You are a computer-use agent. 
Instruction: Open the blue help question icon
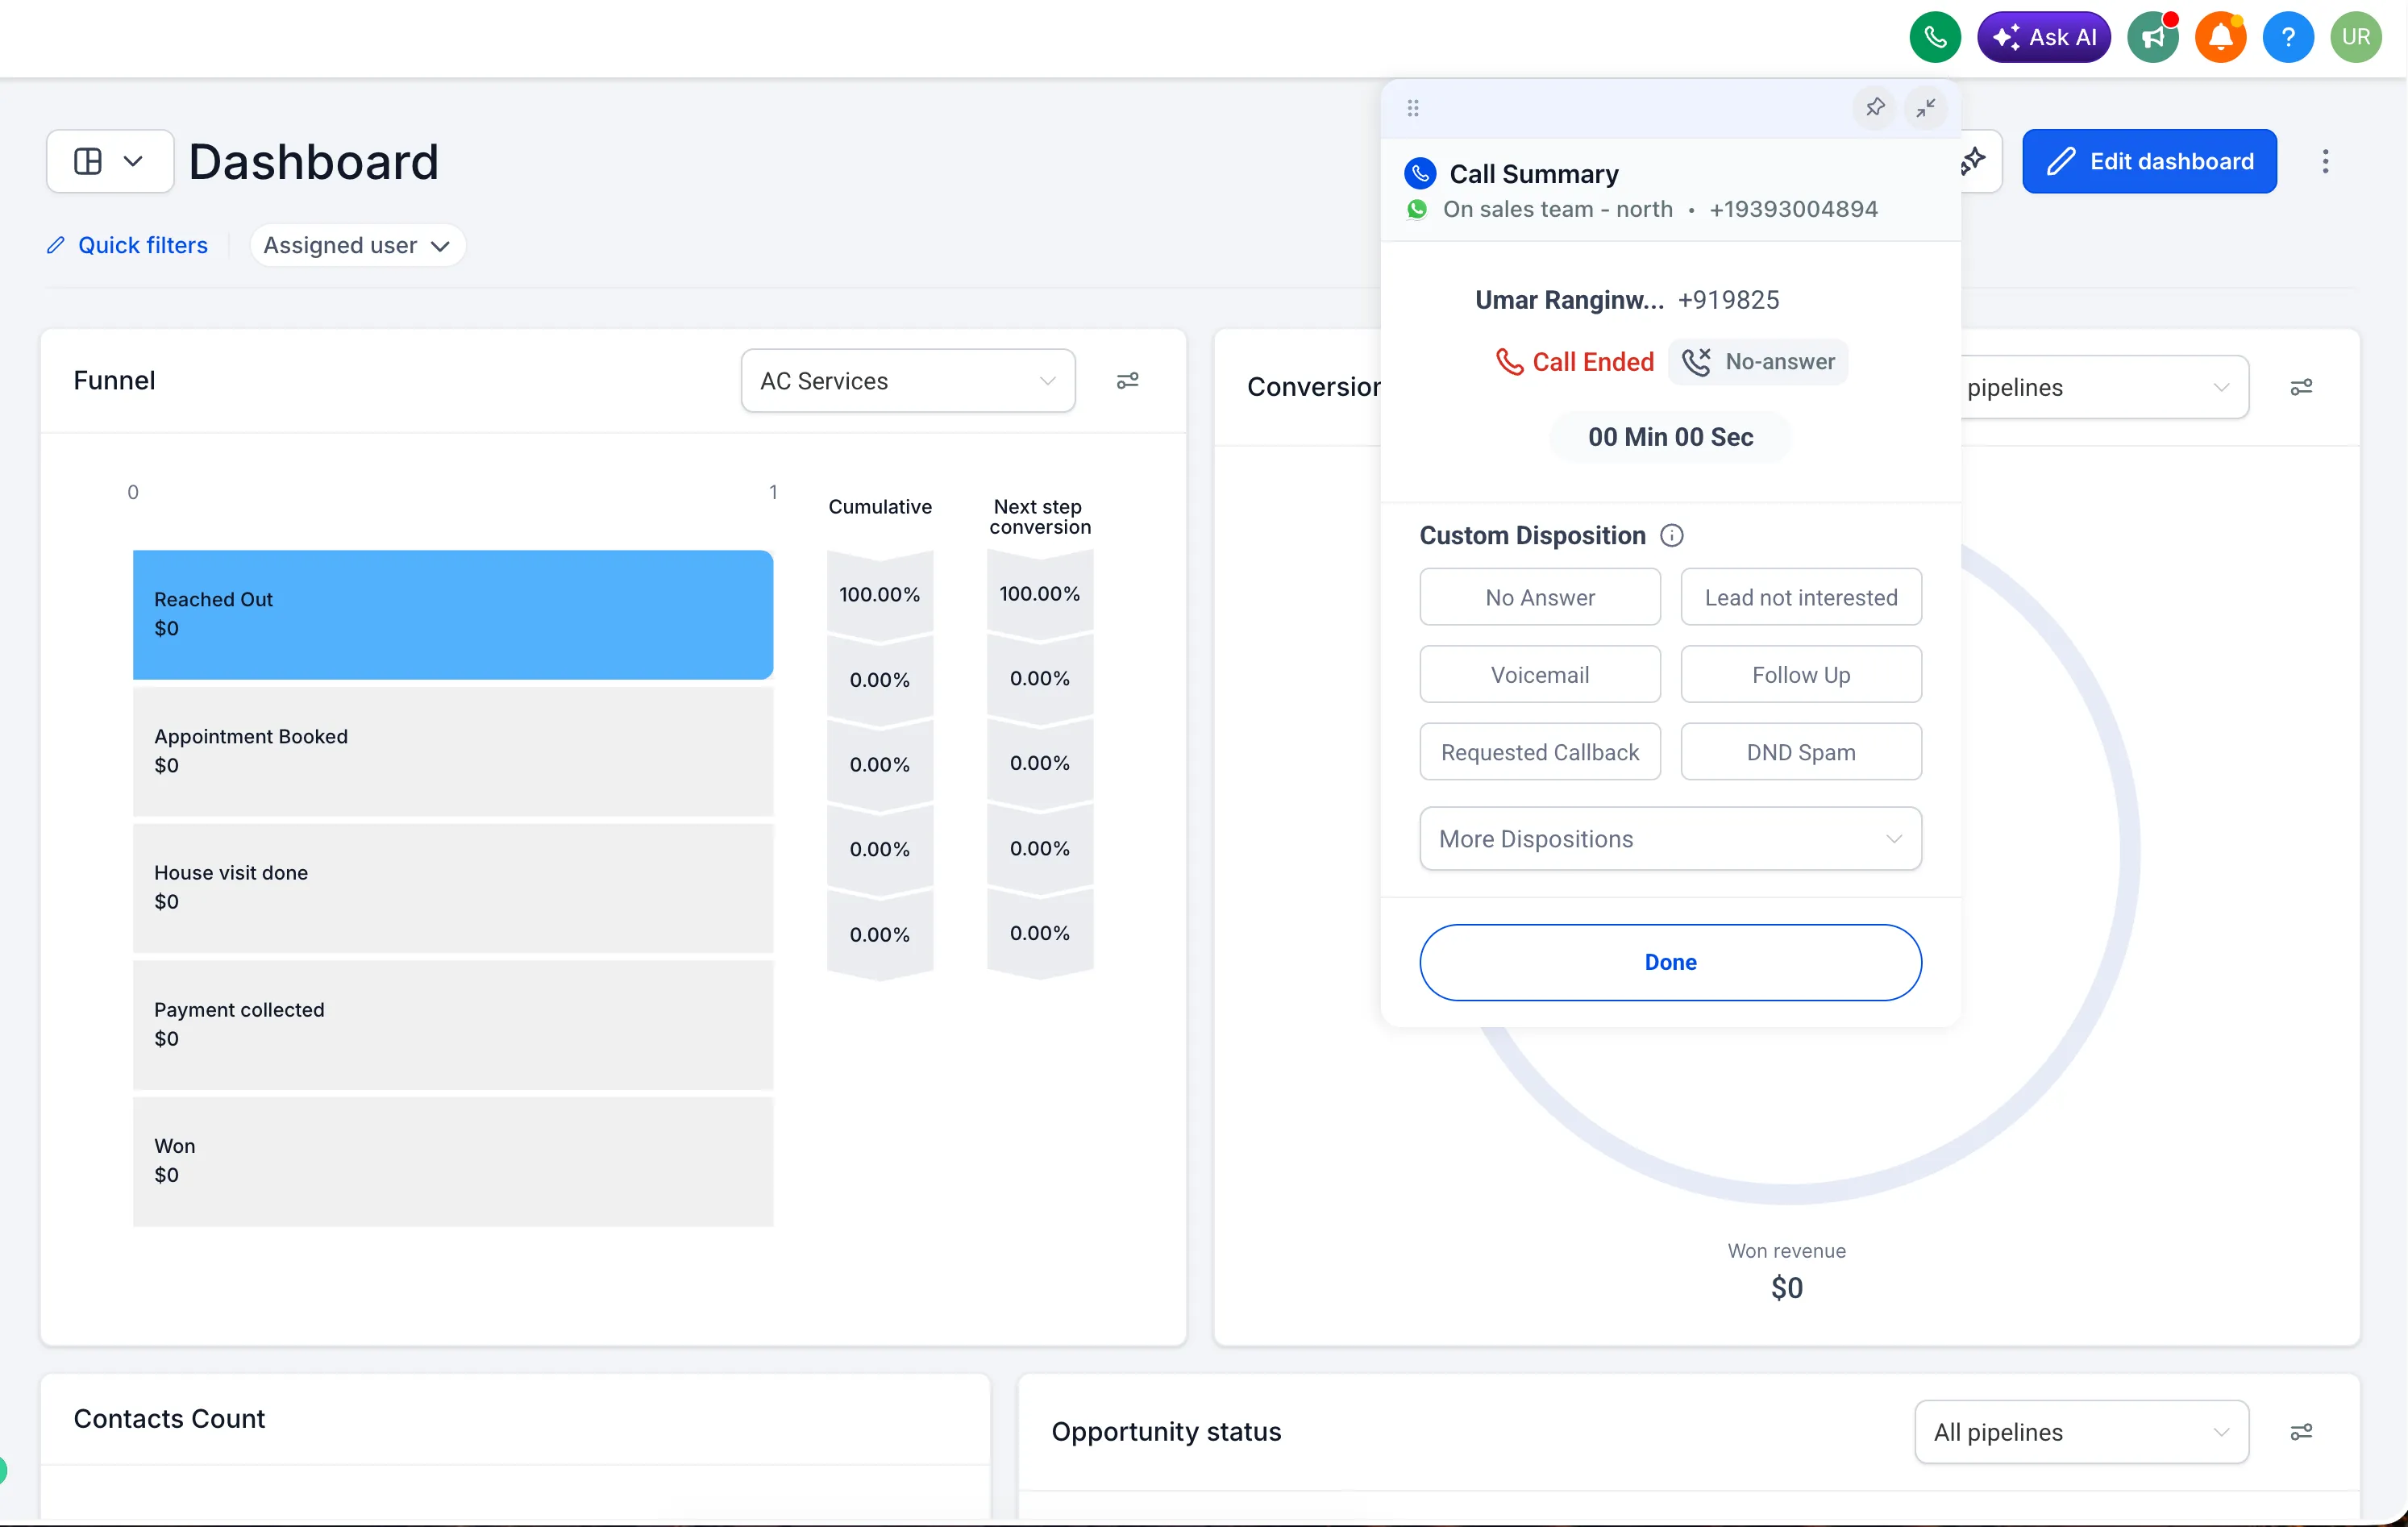[2288, 38]
